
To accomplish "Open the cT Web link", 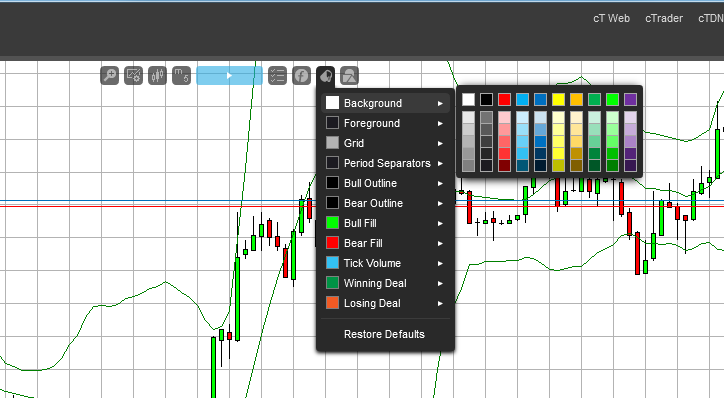I will [611, 18].
